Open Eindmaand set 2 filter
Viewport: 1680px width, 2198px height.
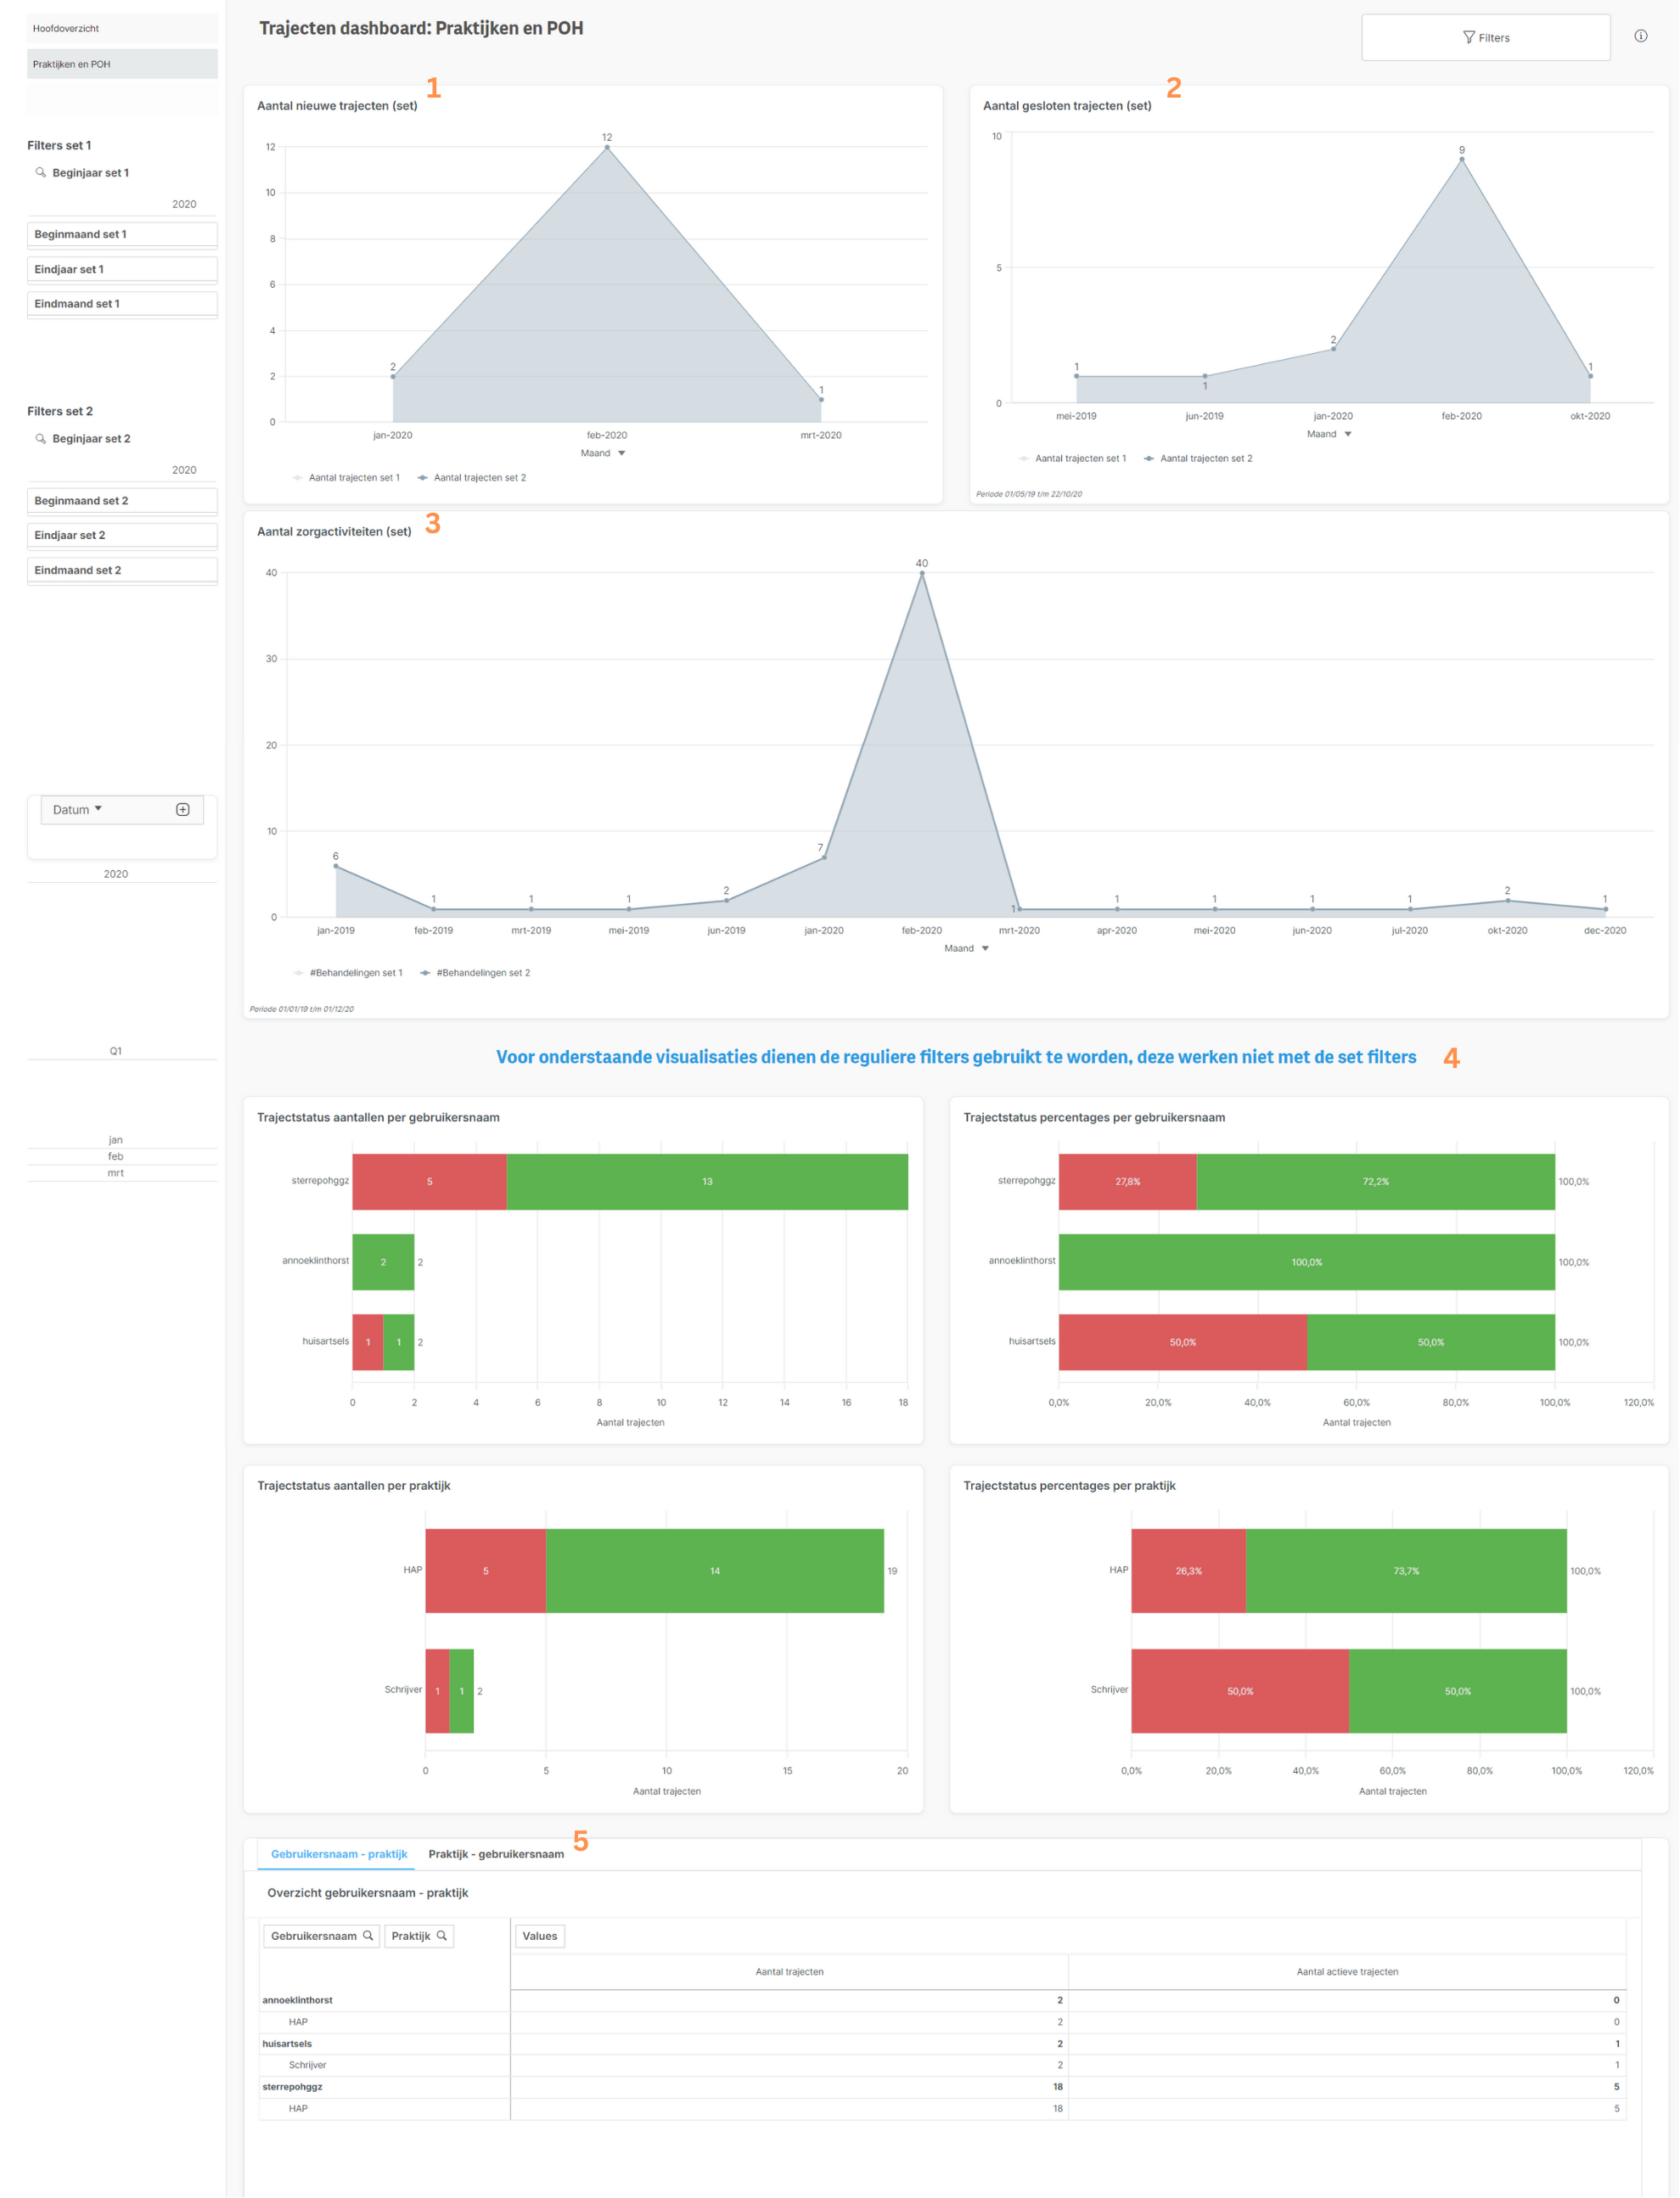point(122,570)
